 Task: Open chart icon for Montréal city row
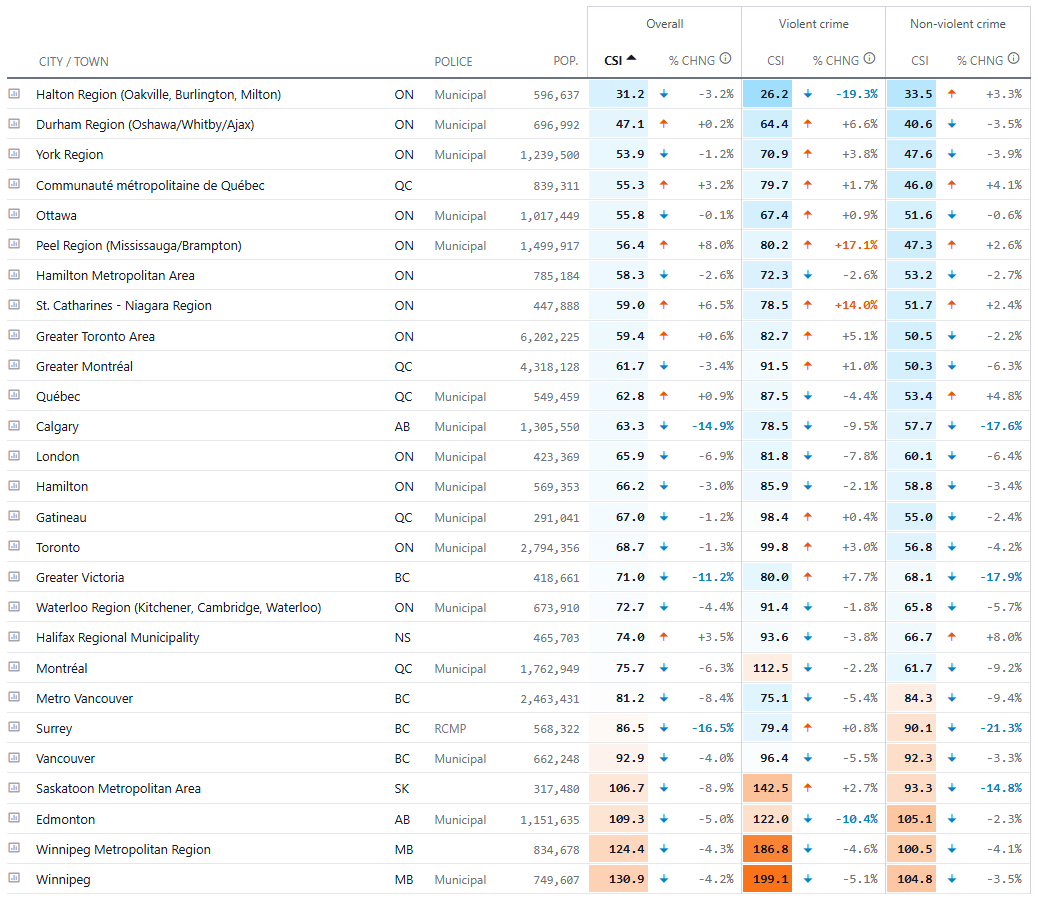14,667
